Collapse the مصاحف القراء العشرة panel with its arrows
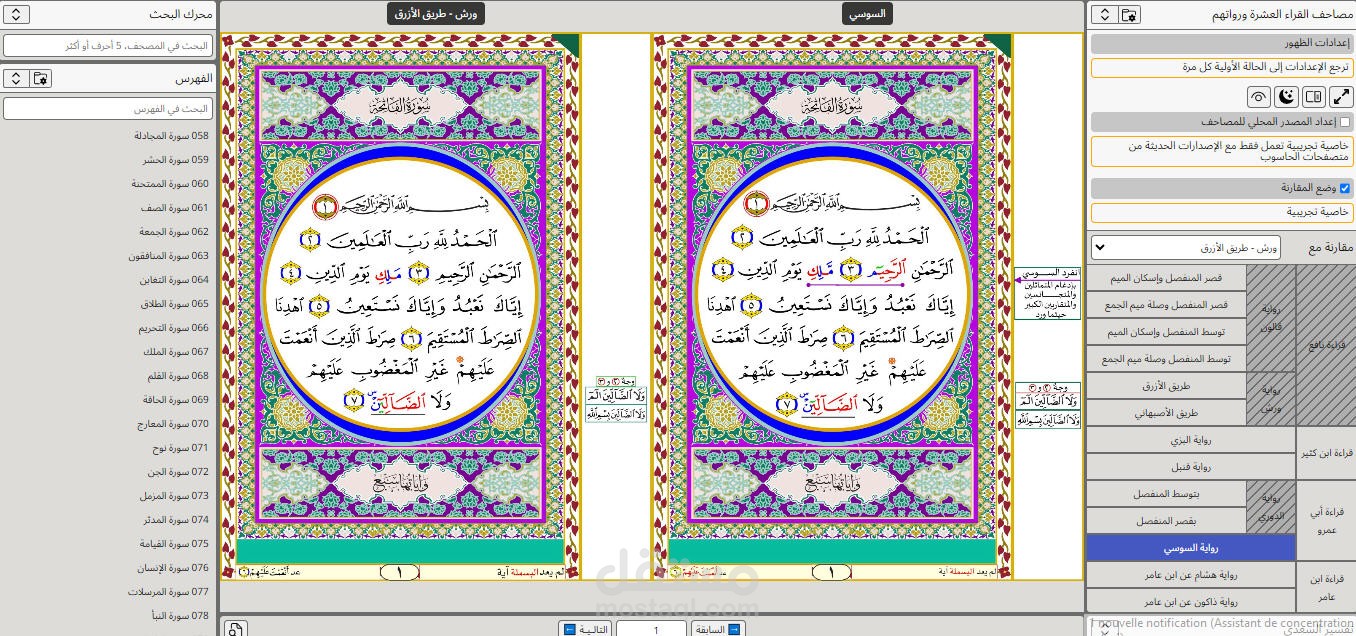 pos(1103,14)
